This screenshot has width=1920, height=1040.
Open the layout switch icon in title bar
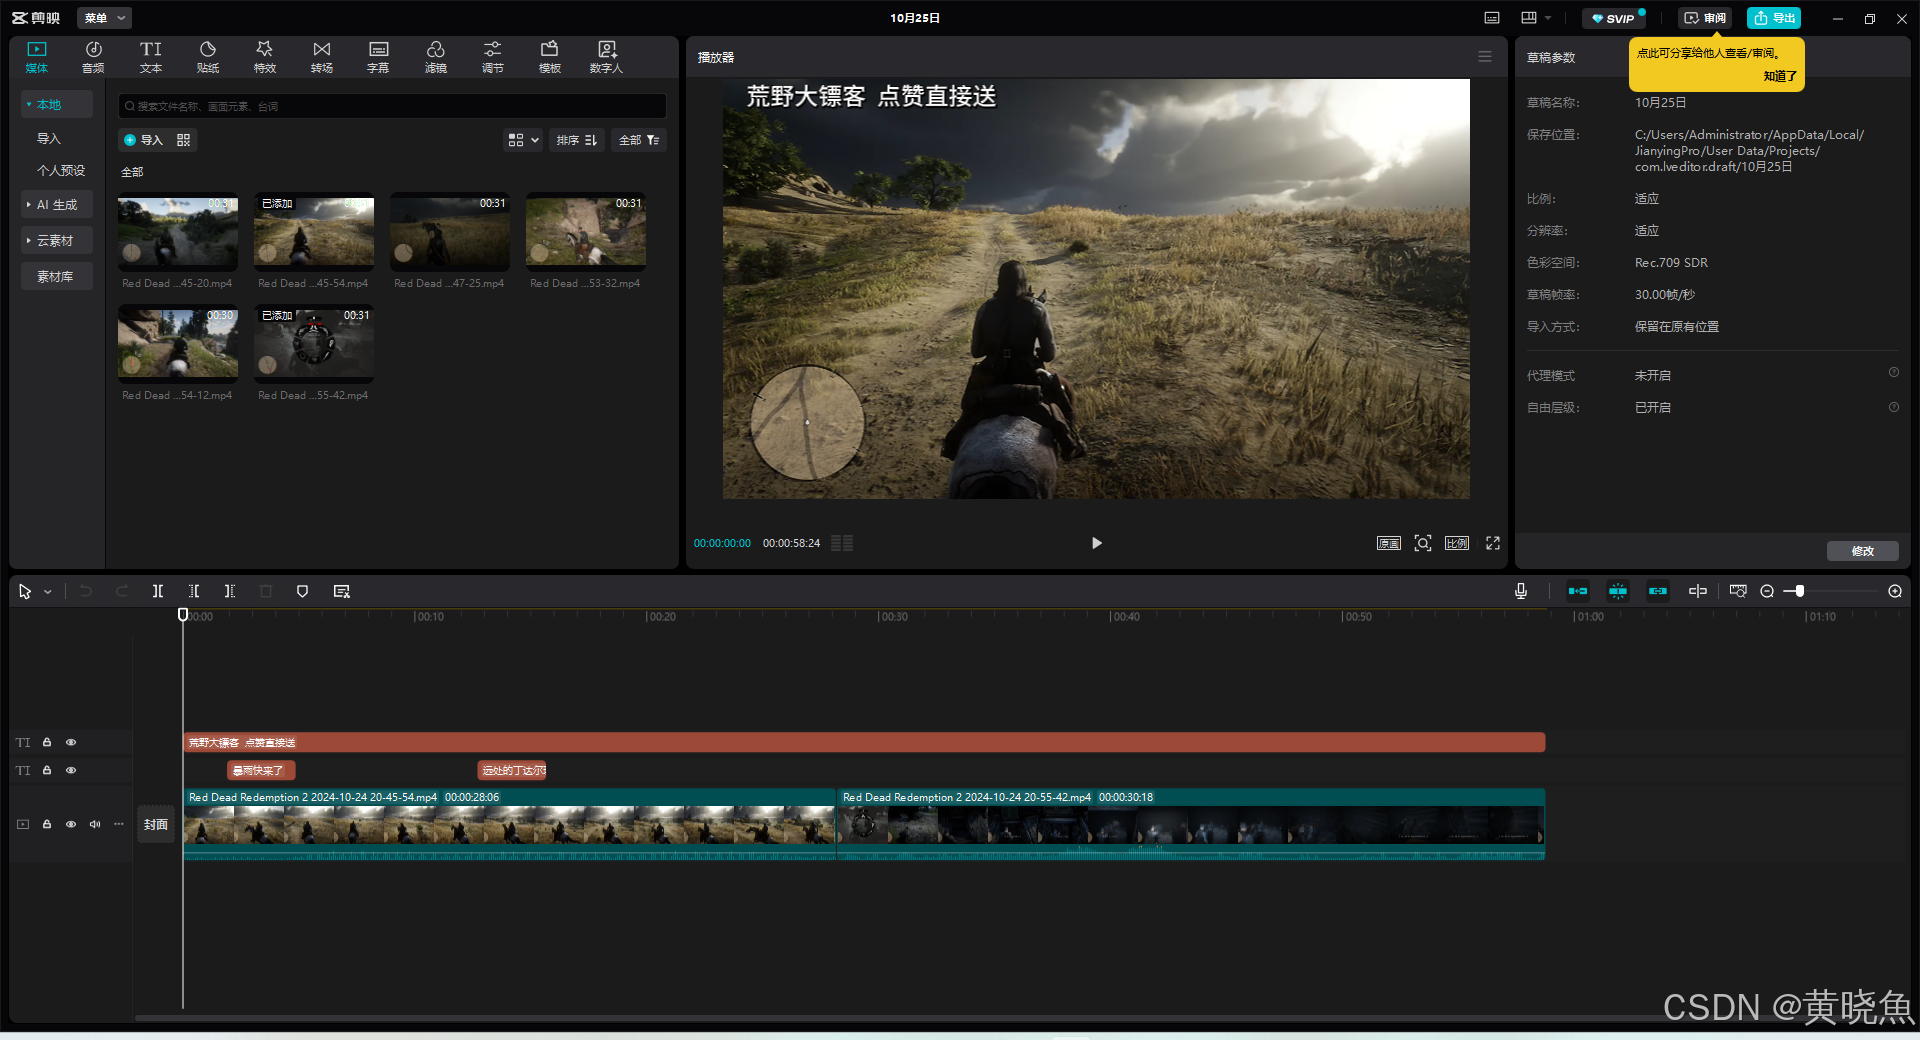1528,18
